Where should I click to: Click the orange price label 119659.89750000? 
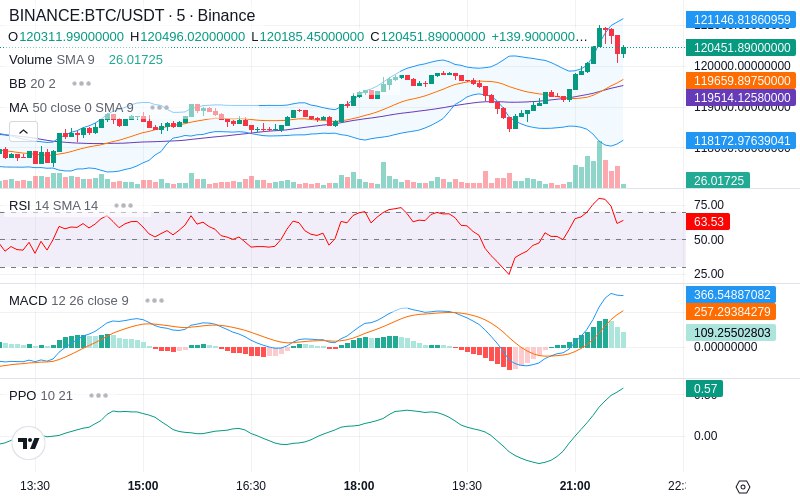(742, 81)
